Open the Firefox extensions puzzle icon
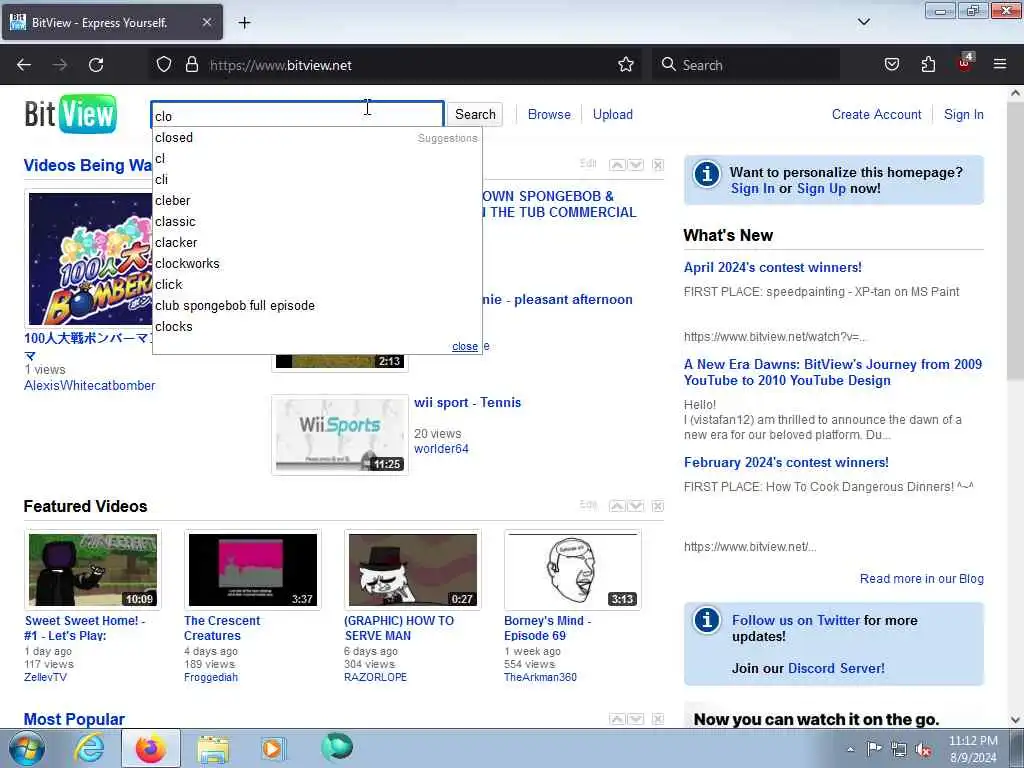This screenshot has width=1024, height=768. click(928, 65)
